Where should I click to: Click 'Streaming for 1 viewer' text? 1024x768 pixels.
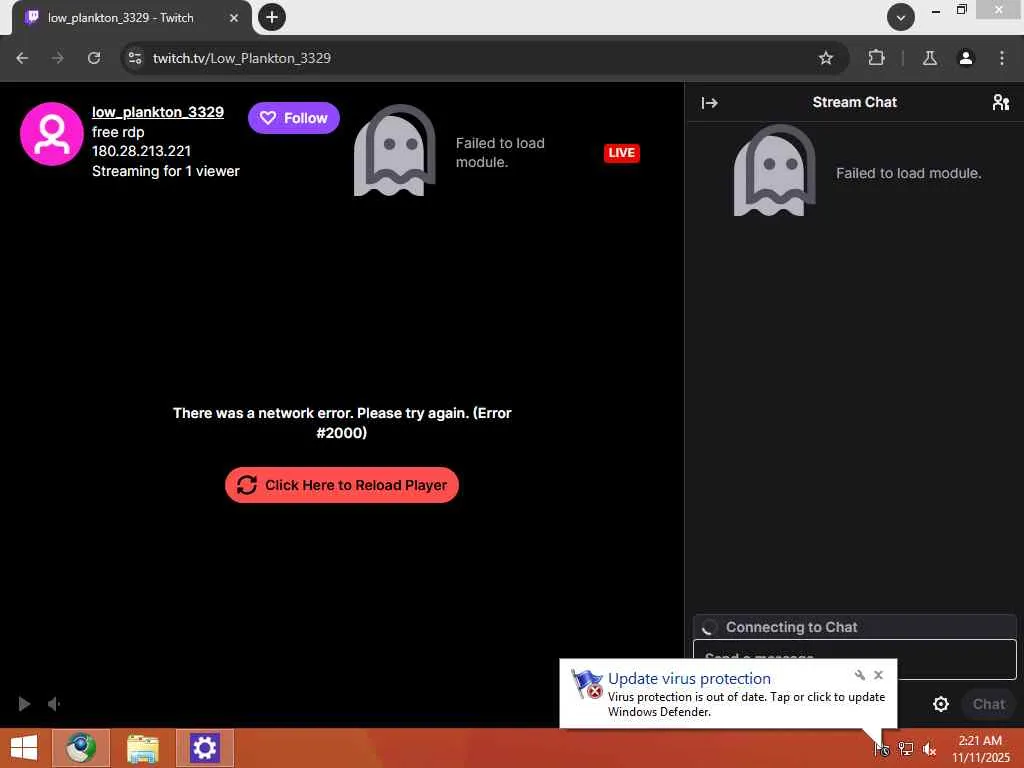[x=166, y=171]
